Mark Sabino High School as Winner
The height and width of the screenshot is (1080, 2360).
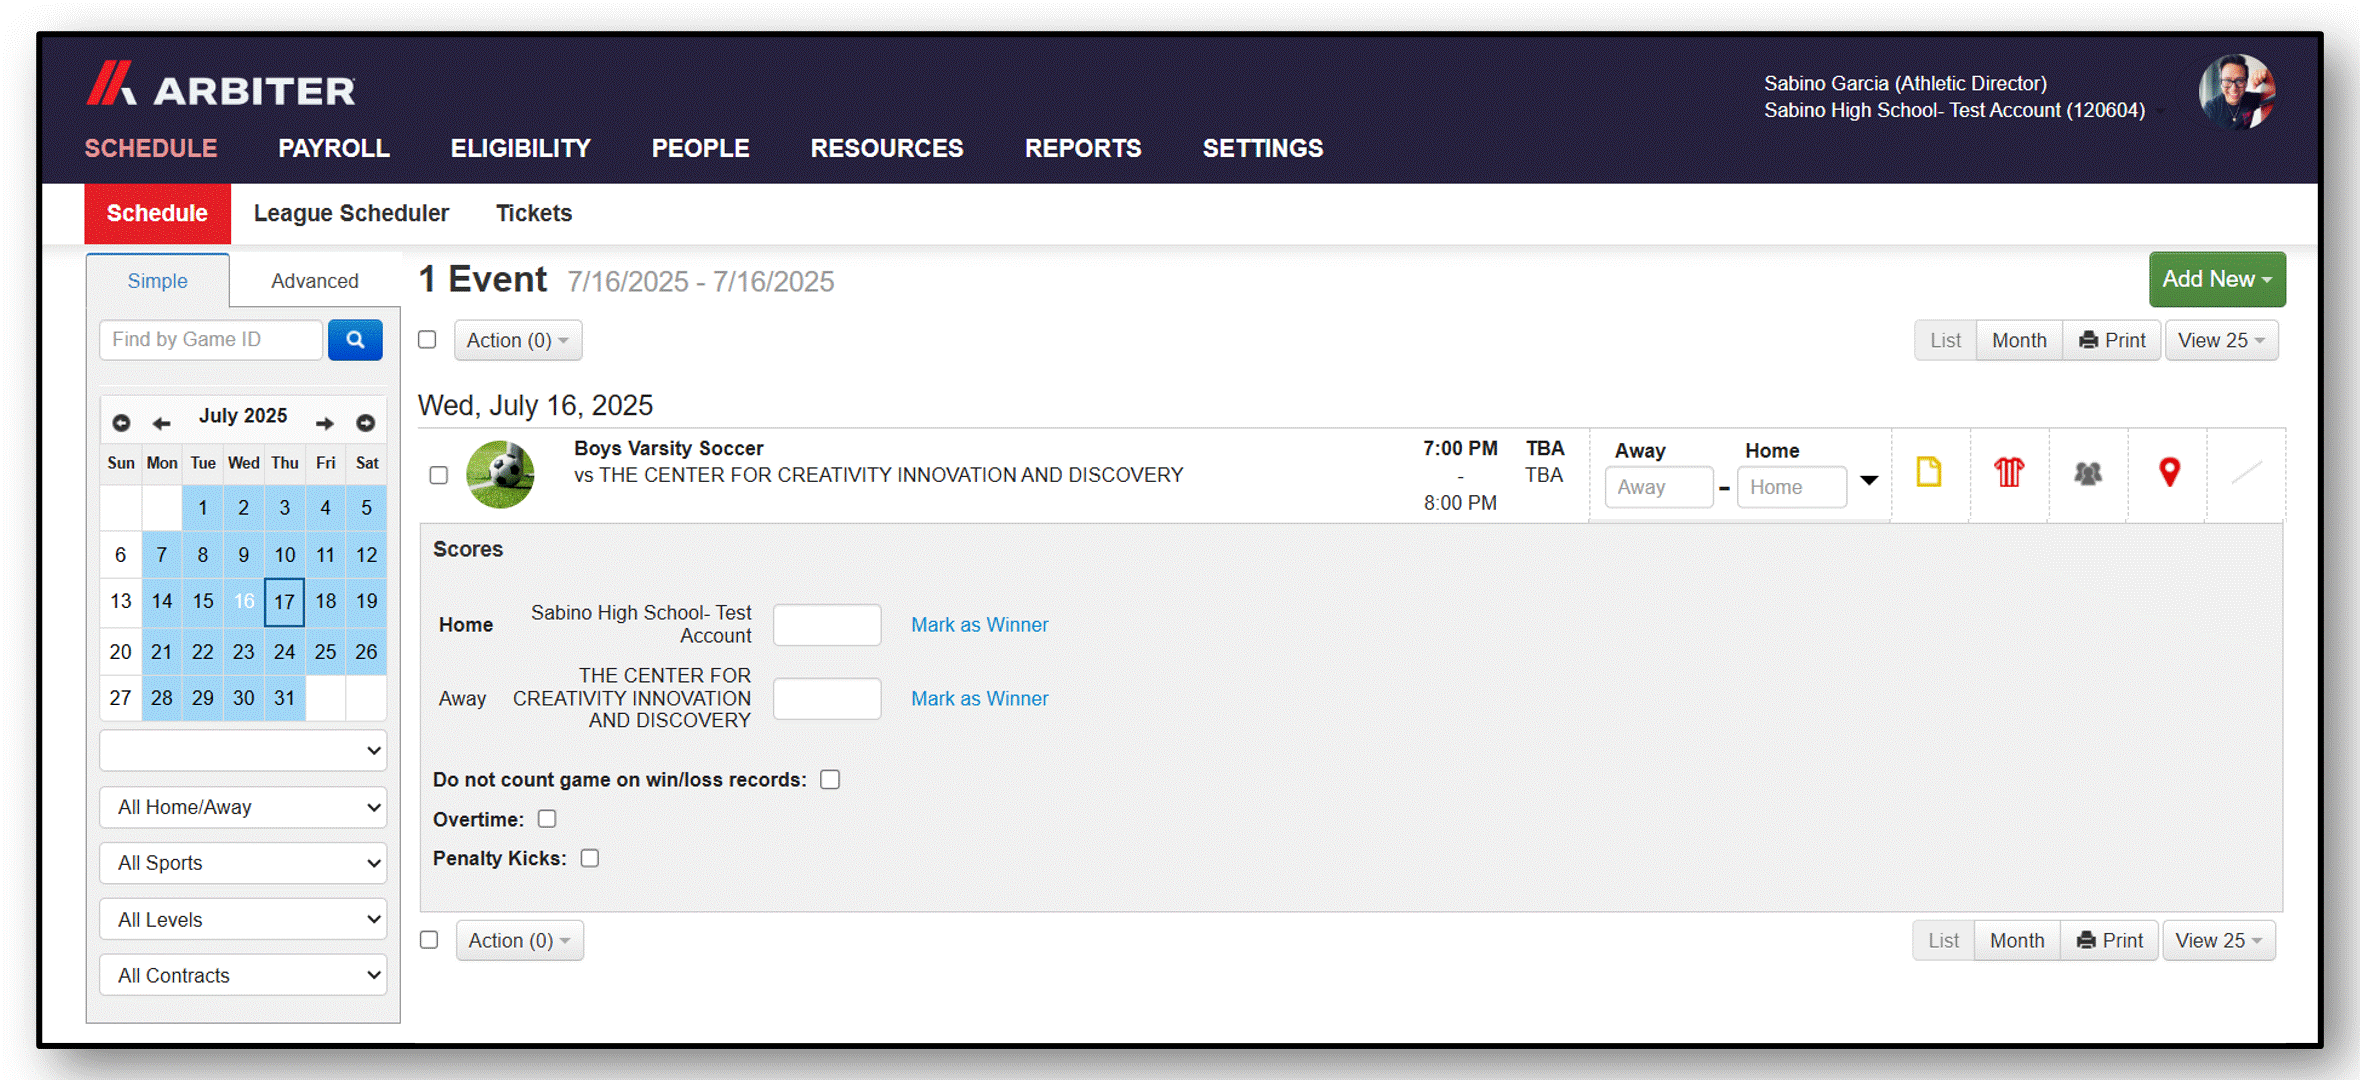pos(979,625)
